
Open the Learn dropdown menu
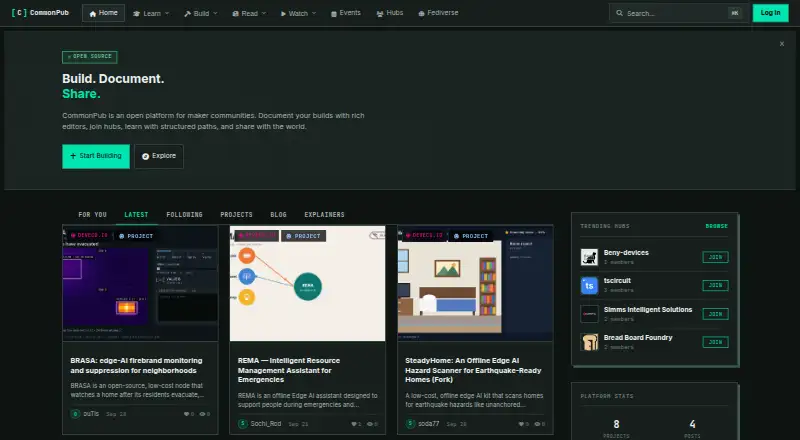click(151, 13)
